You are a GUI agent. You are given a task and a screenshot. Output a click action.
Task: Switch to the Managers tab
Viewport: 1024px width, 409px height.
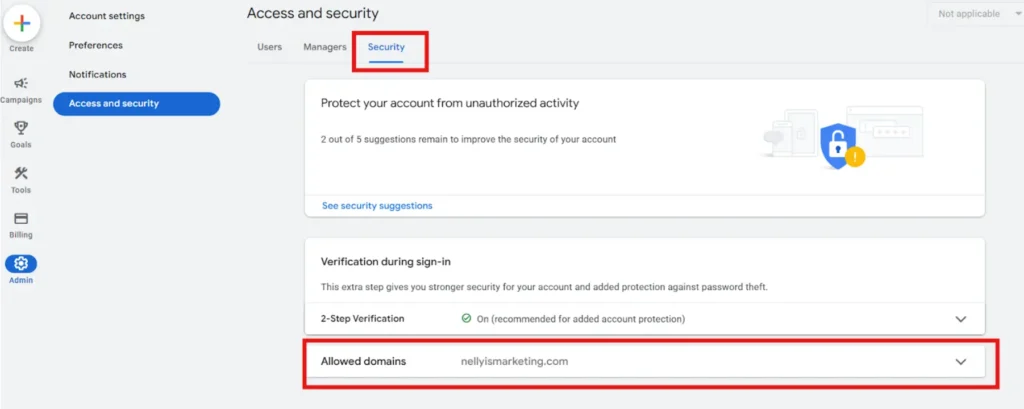325,47
